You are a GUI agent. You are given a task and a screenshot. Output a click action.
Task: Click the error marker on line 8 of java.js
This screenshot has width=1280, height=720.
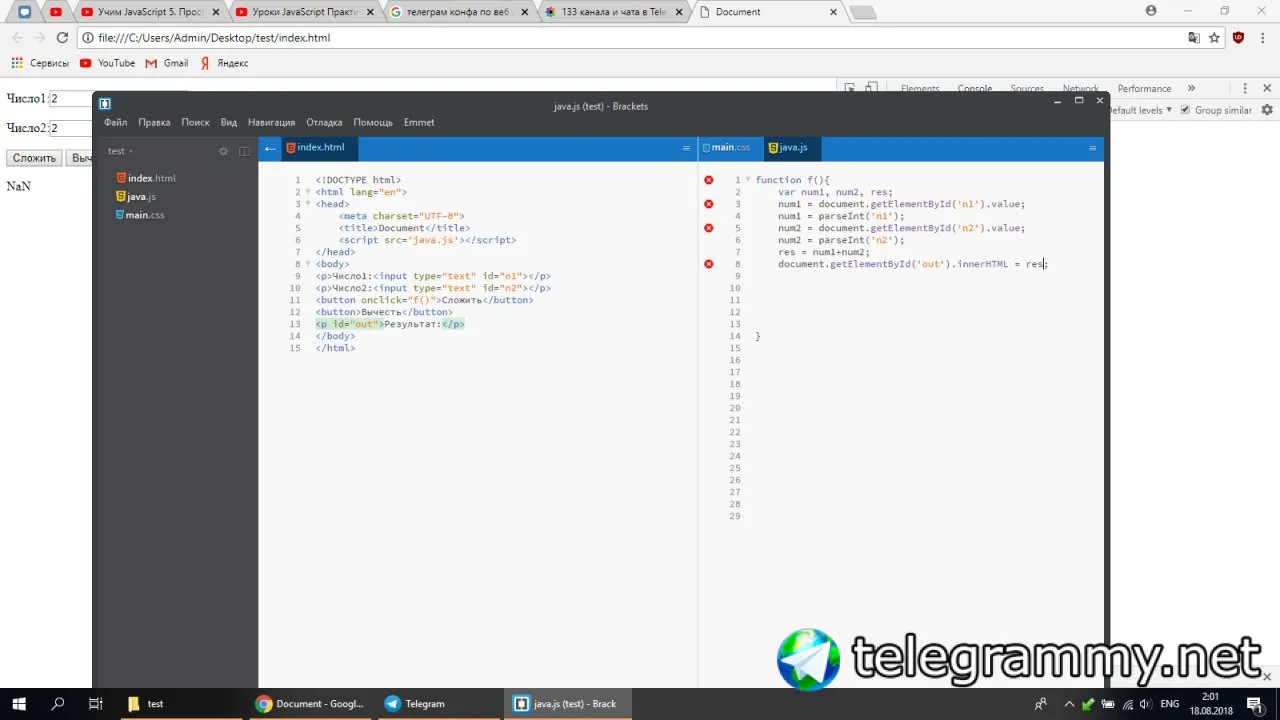click(709, 264)
